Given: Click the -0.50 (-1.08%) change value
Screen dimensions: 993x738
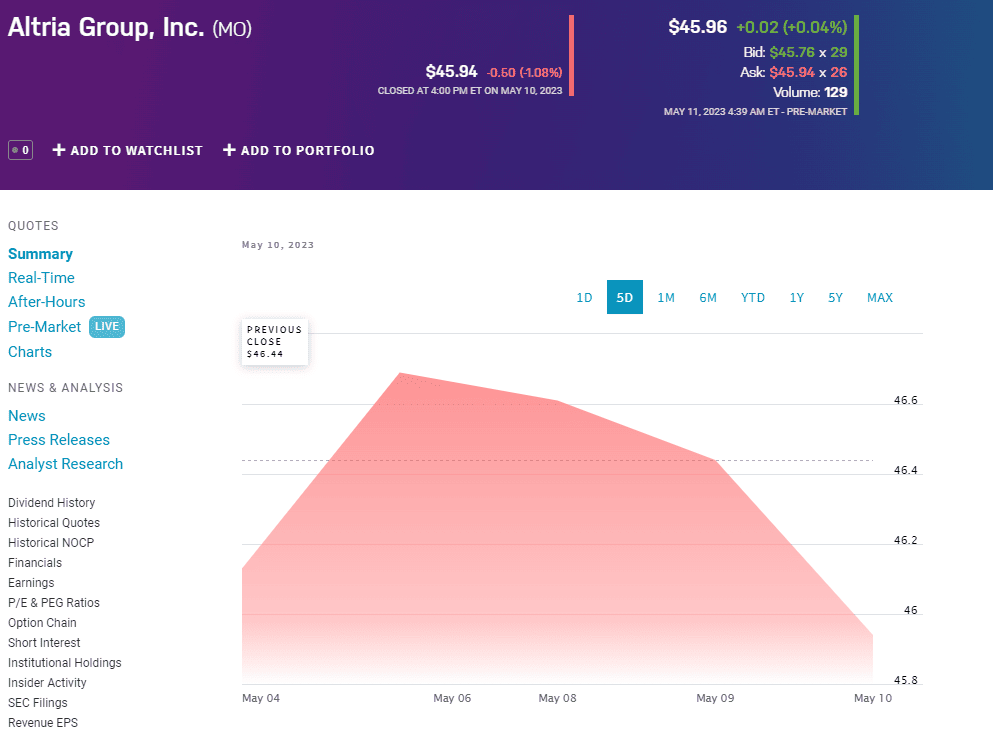Looking at the screenshot, I should [524, 72].
